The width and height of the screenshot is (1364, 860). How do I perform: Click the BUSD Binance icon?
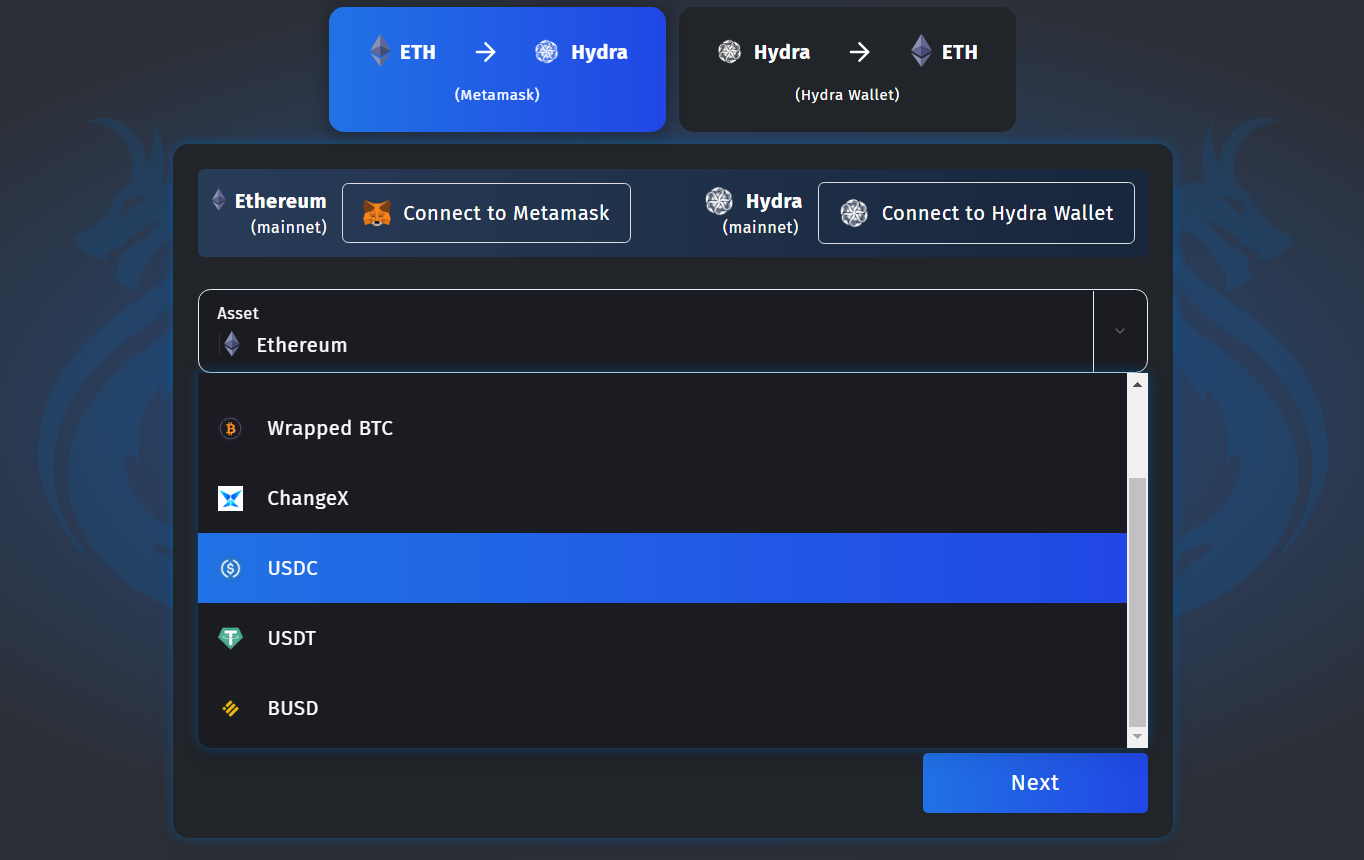tap(230, 708)
